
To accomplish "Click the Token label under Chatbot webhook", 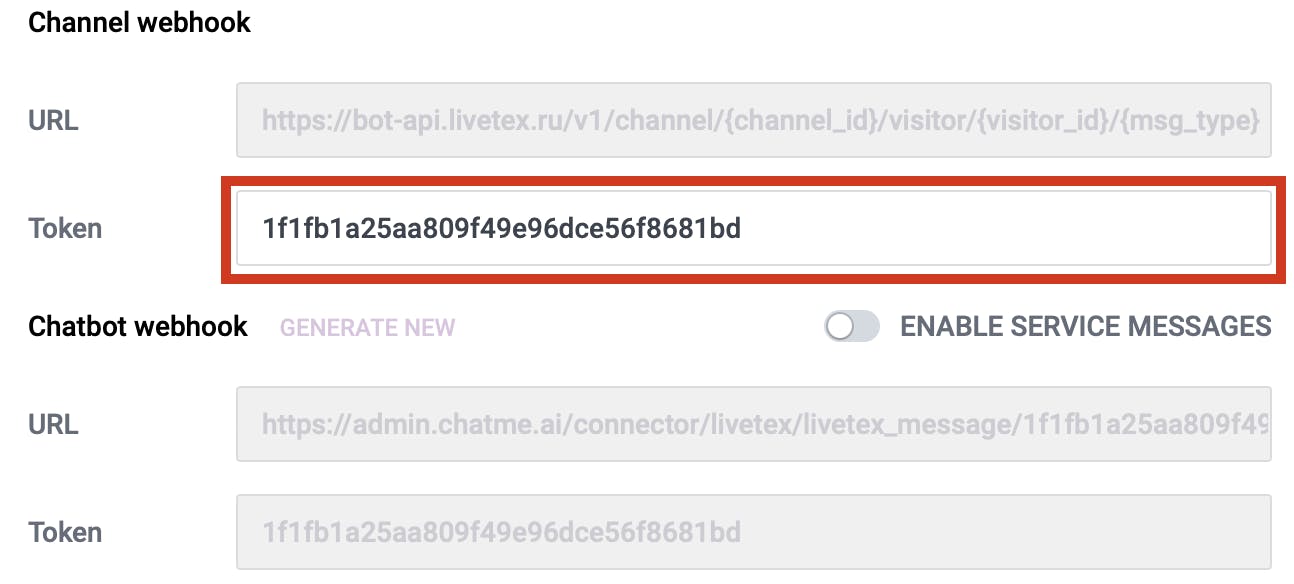I will [65, 532].
